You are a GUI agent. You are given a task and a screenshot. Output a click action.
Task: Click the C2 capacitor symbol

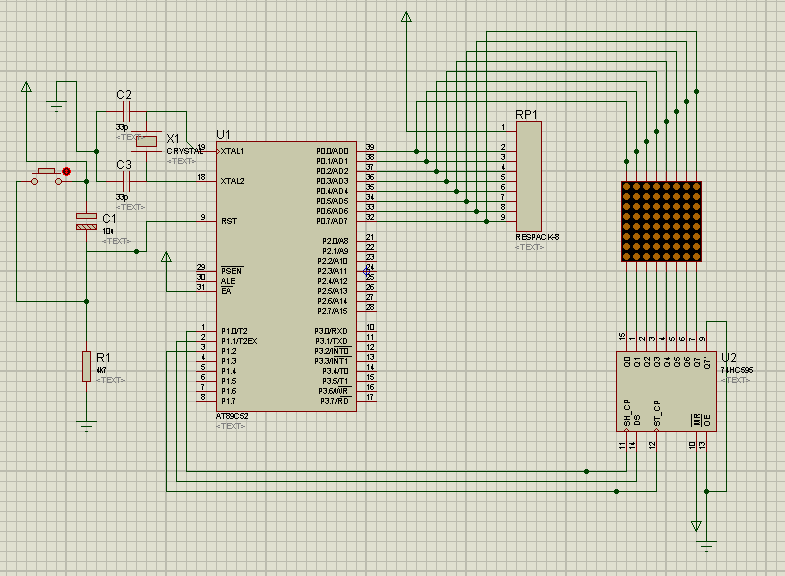(x=124, y=111)
